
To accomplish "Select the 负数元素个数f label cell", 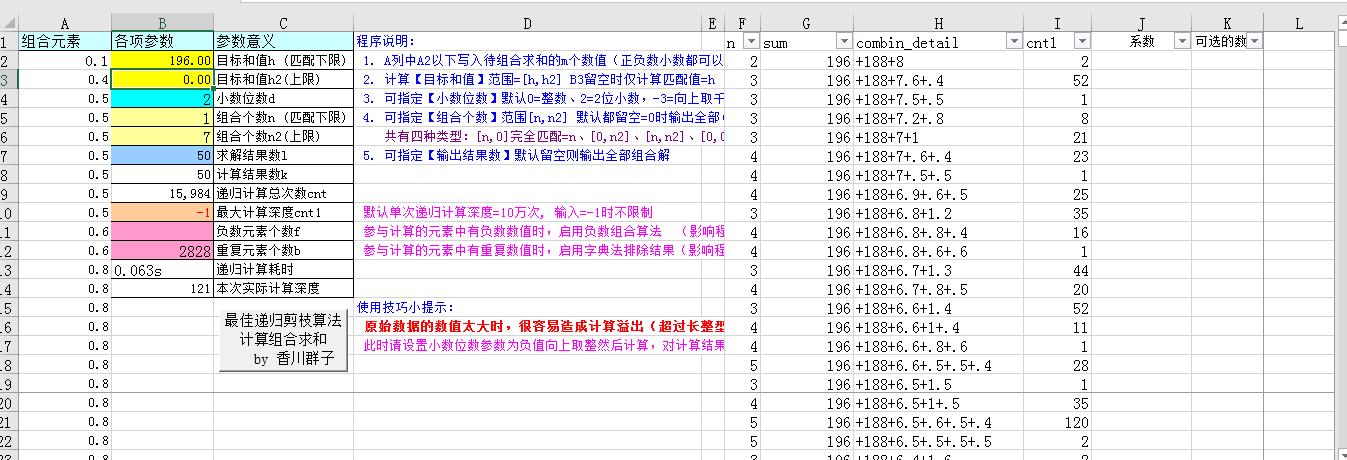I will coord(283,231).
